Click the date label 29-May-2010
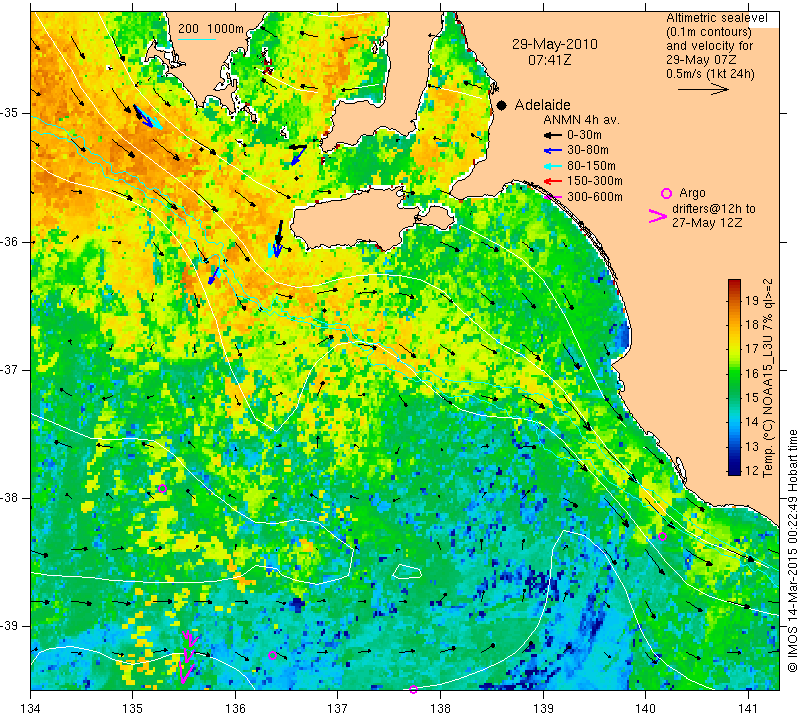The height and width of the screenshot is (720, 800). coord(555,44)
